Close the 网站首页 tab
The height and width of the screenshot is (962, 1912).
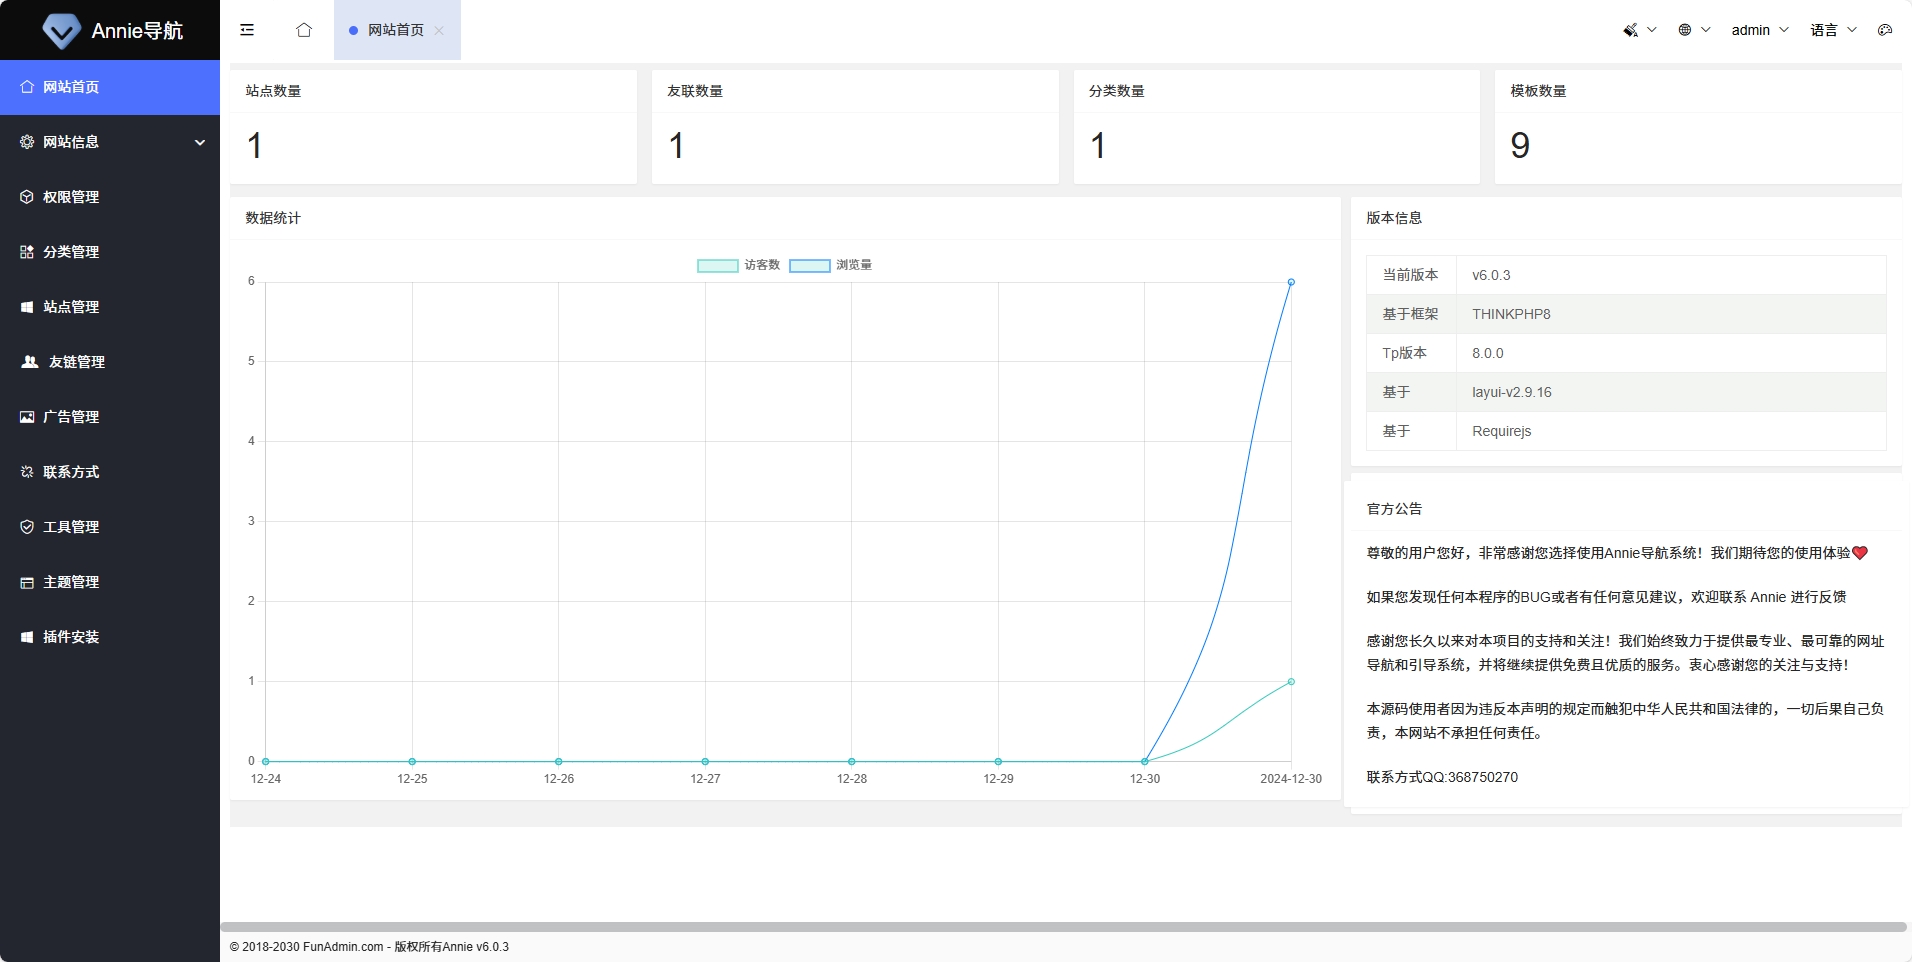pos(439,31)
